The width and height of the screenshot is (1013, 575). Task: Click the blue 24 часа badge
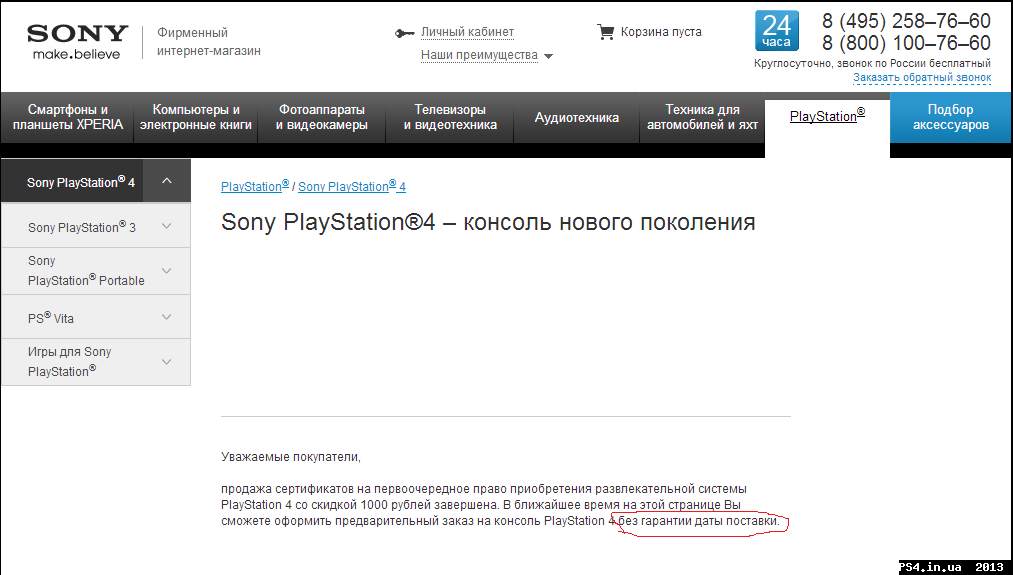click(776, 32)
